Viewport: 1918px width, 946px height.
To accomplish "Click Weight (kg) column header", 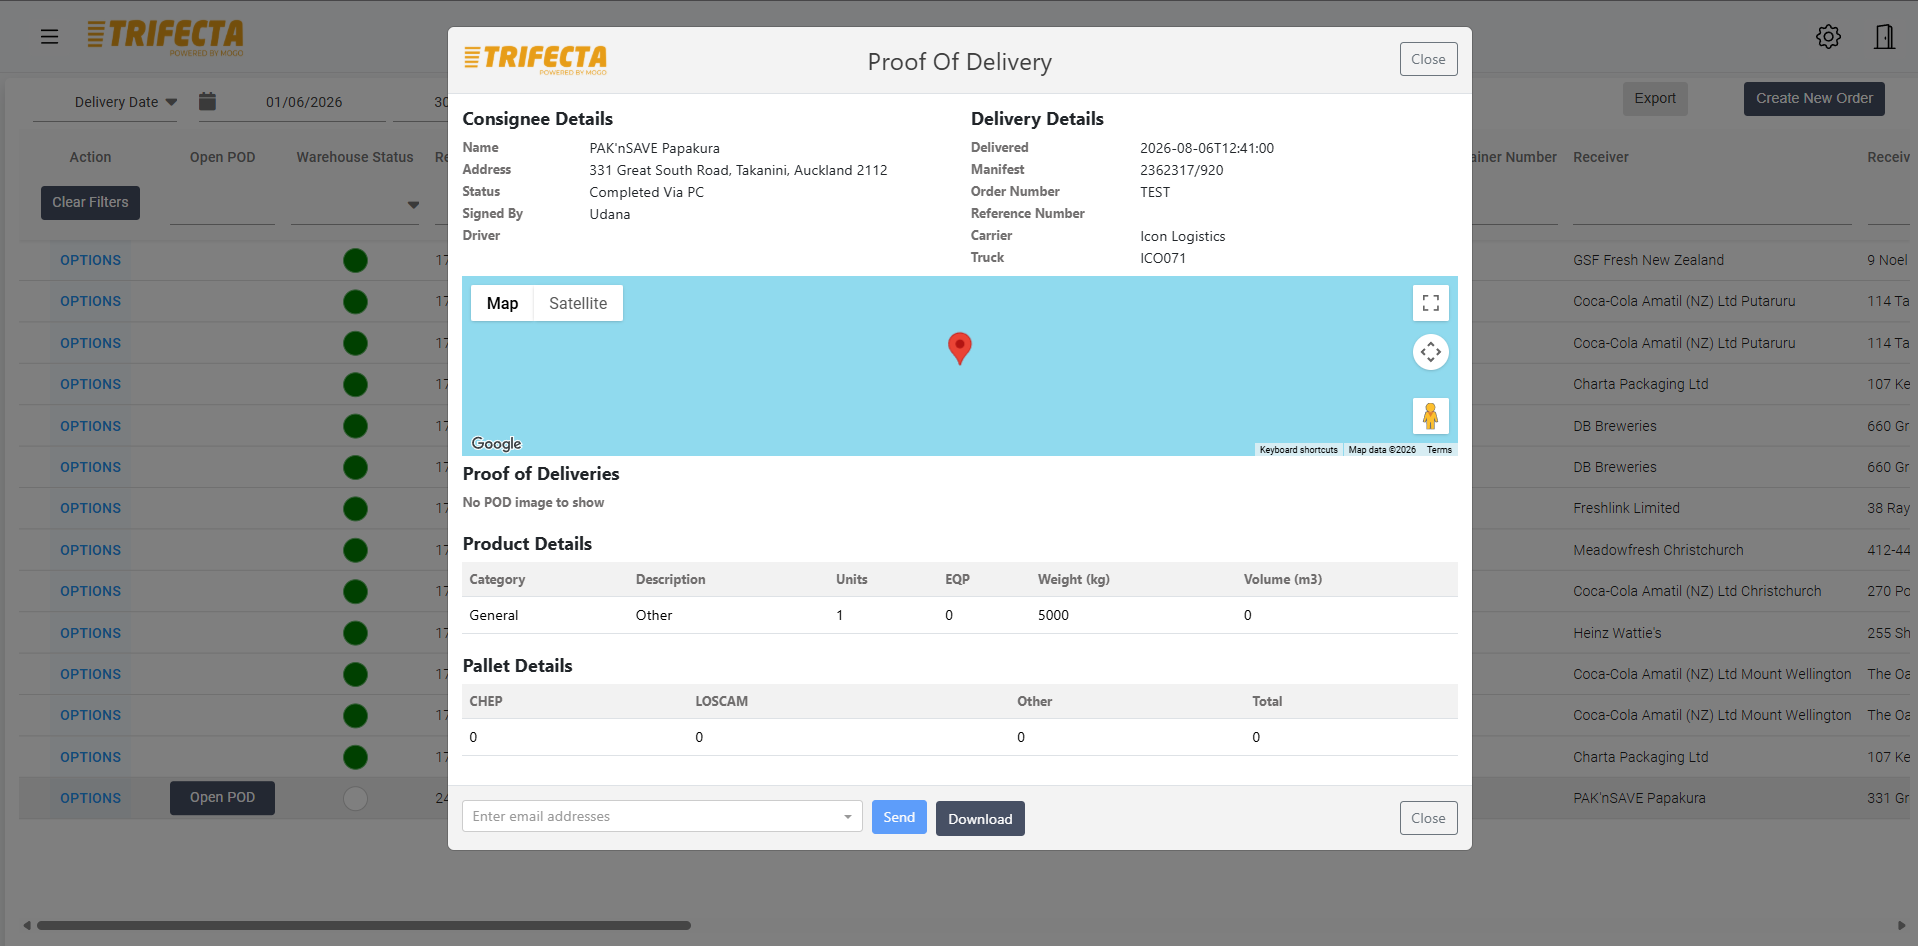I will click(1074, 579).
